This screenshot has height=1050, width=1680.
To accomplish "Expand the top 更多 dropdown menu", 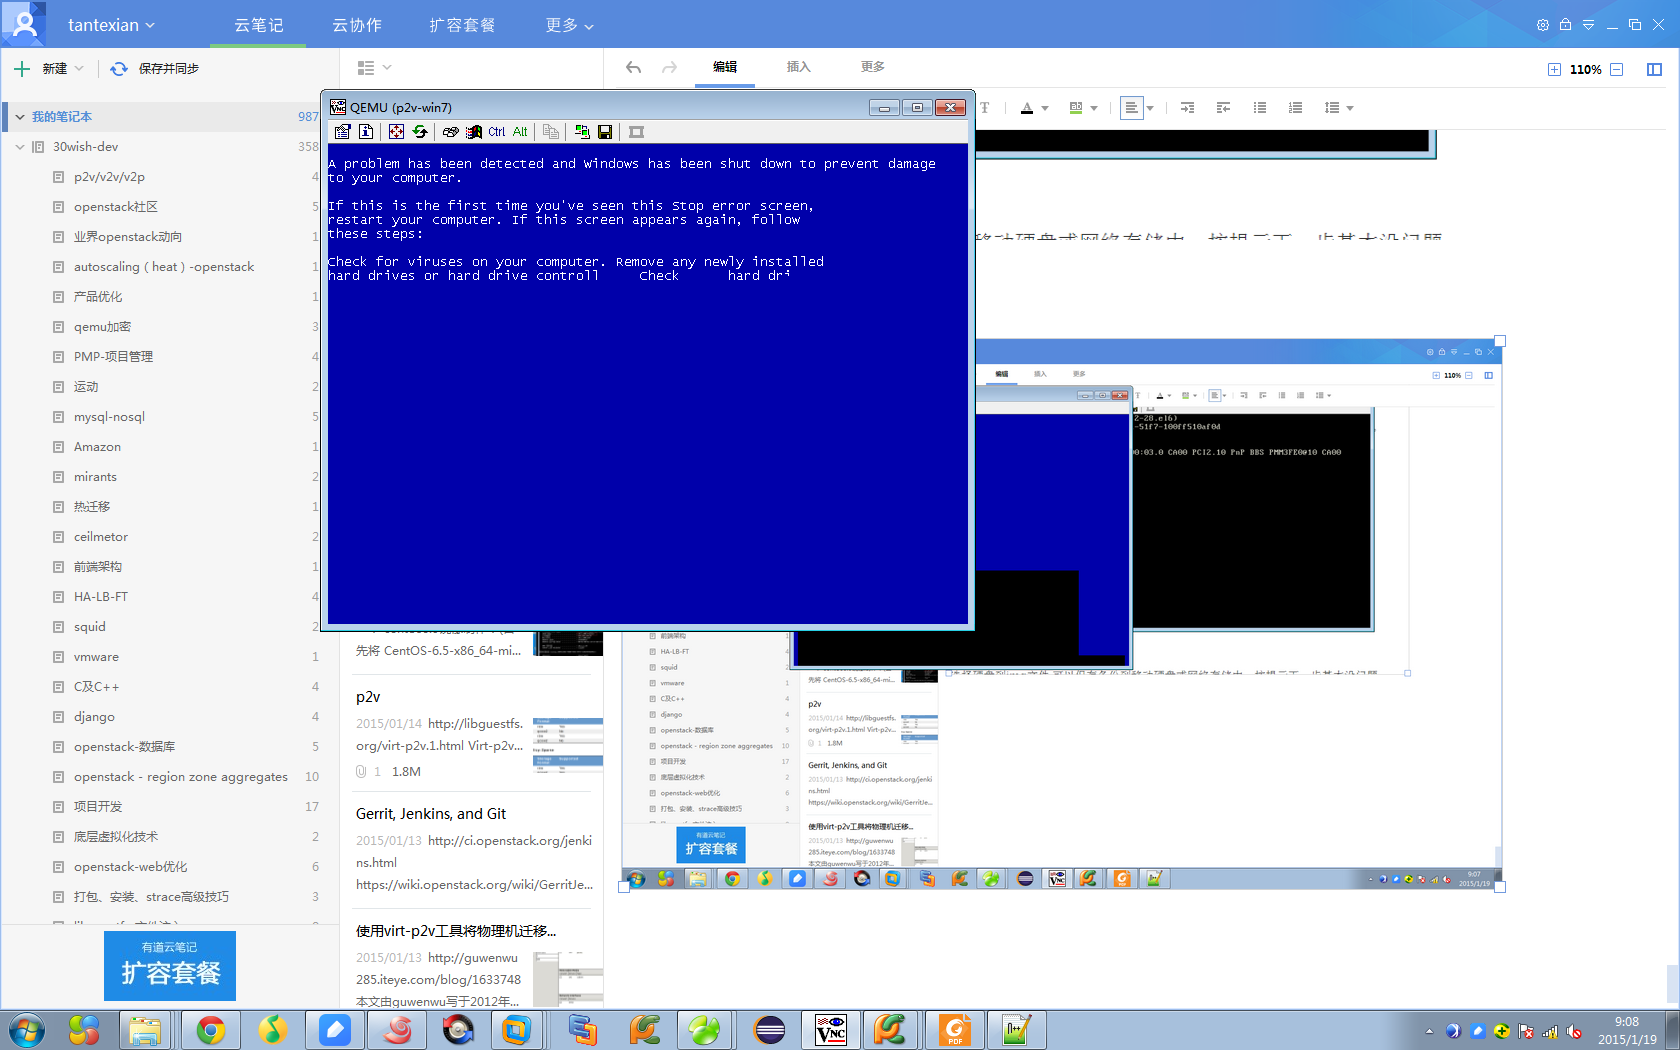I will pyautogui.click(x=569, y=25).
